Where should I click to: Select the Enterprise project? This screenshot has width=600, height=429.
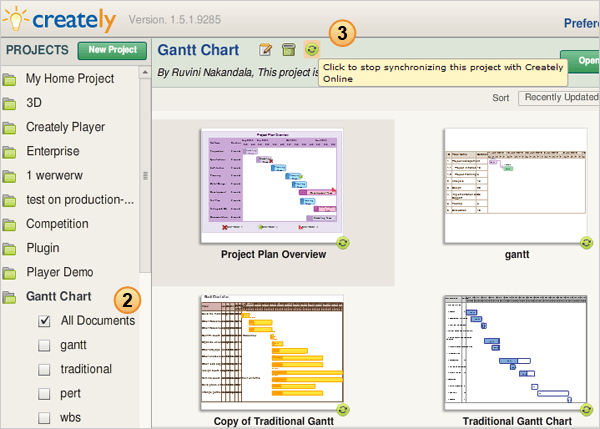tap(53, 152)
